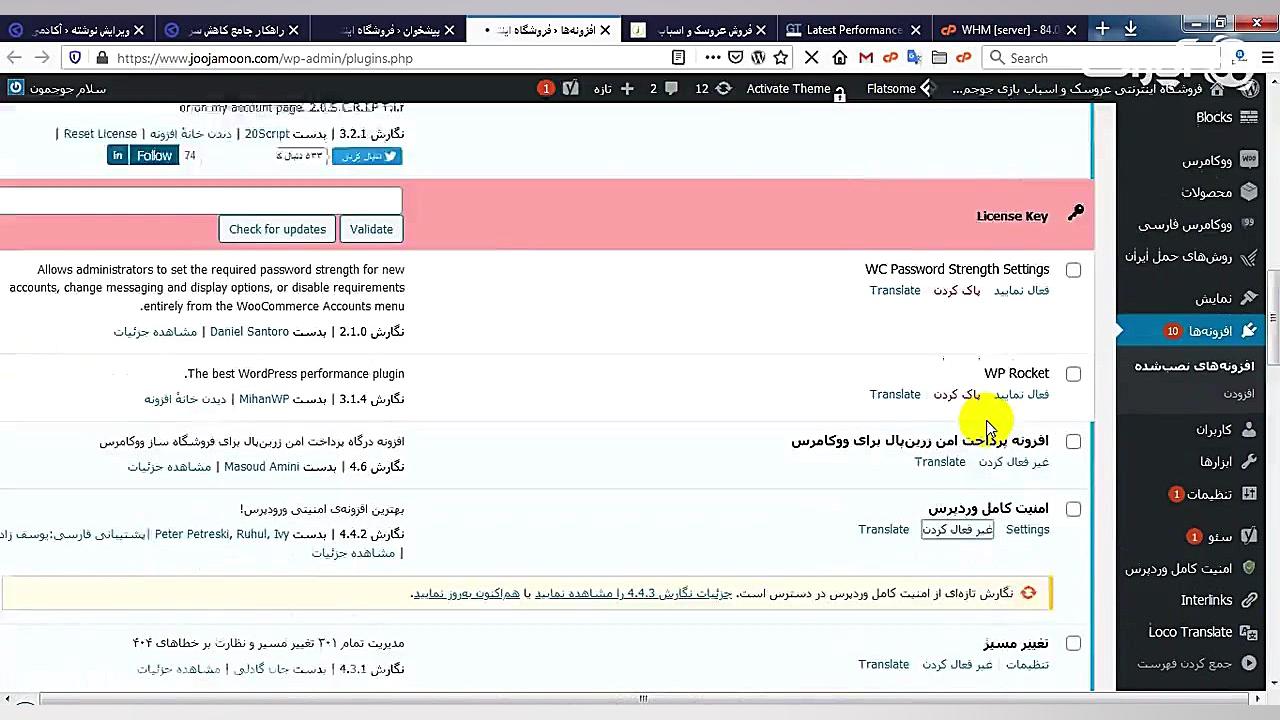The width and height of the screenshot is (1280, 720).
Task: Click the افزونه‌ها plugins plug icon
Action: (x=1249, y=330)
